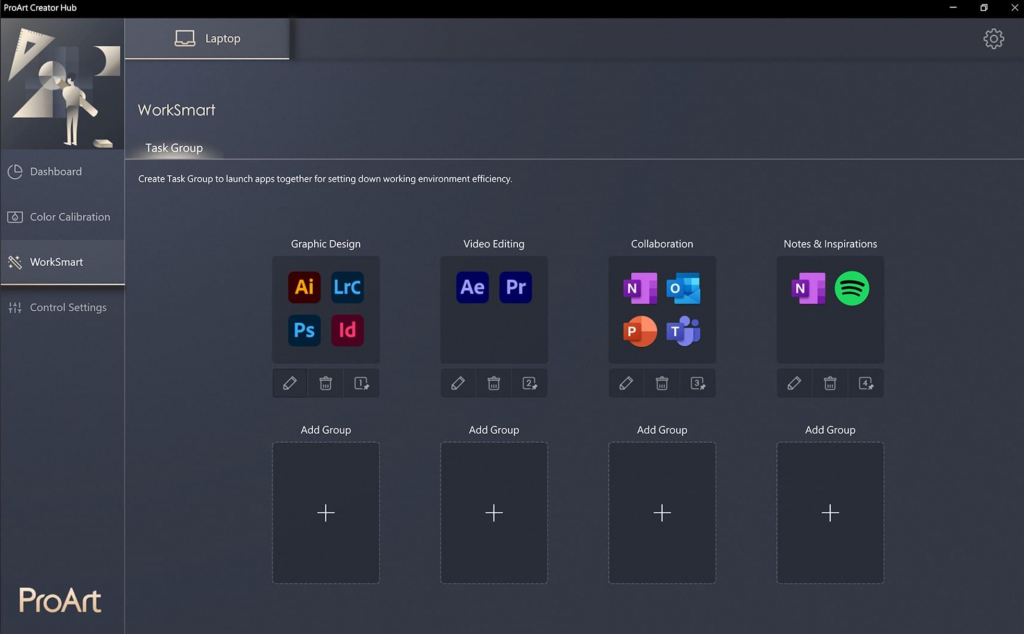Viewport: 1024px width, 634px height.
Task: Assign hotkey 4 to Notes & Inspirations group
Action: click(866, 383)
